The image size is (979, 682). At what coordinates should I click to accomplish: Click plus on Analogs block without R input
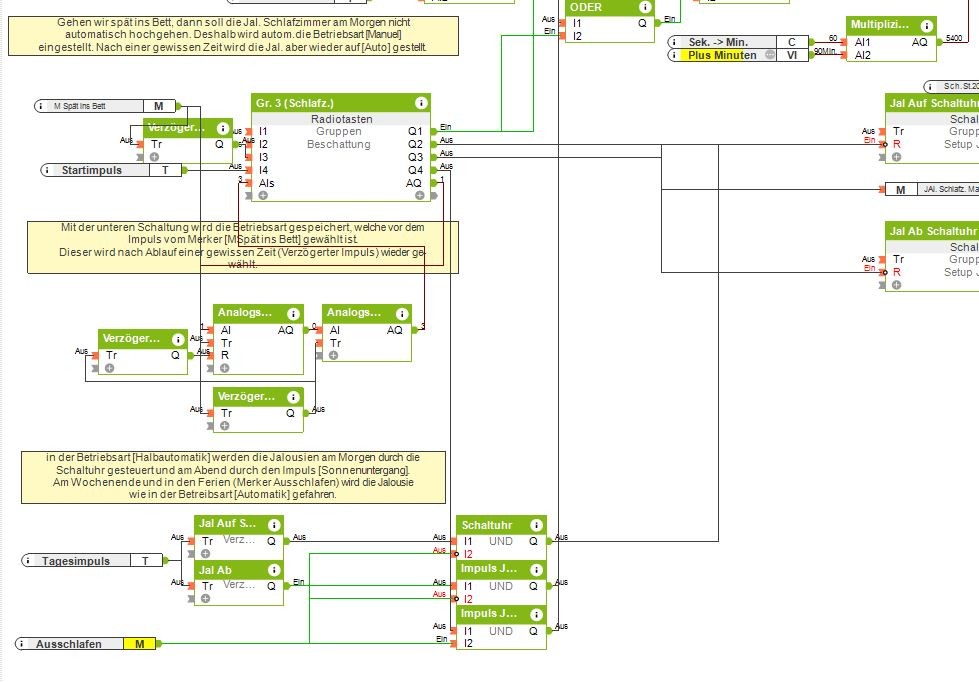pos(333,355)
